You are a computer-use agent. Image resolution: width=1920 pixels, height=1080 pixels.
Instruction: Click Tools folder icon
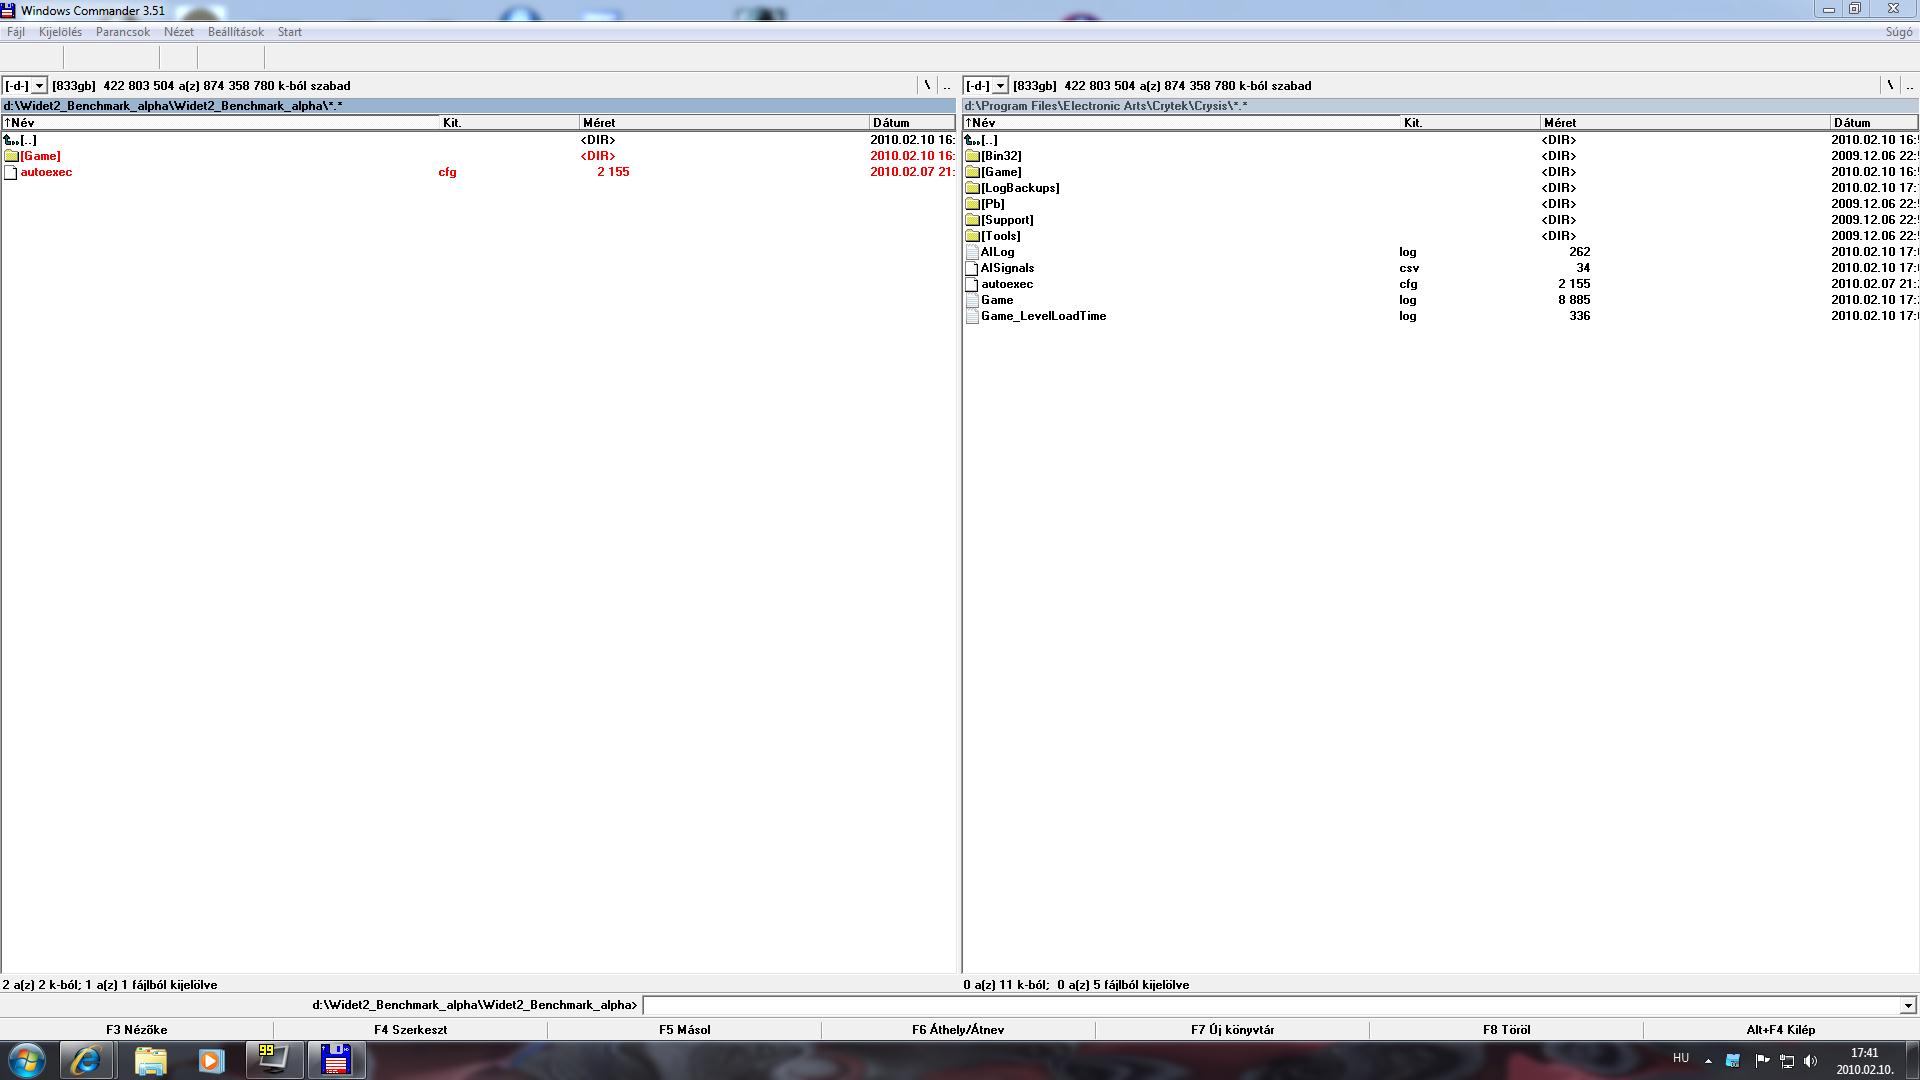tap(972, 236)
